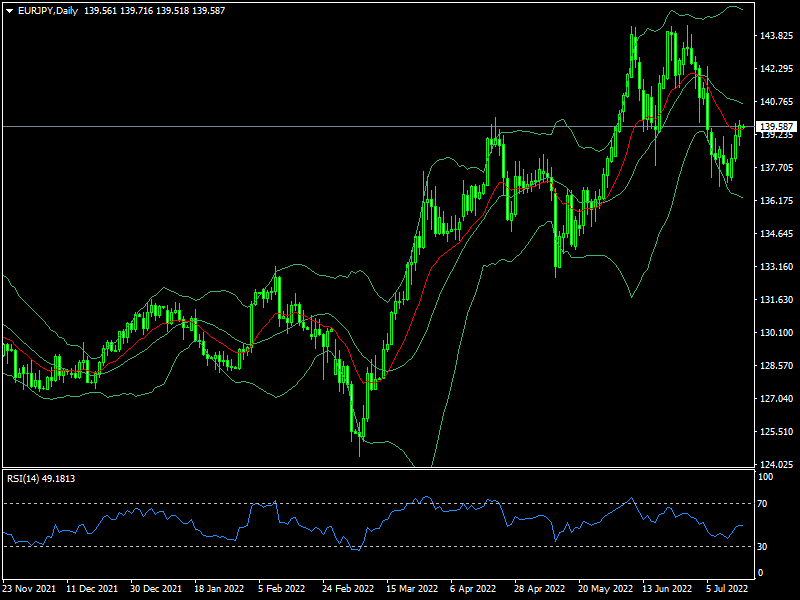
Task: Click the 125.510 price axis label
Action: pyautogui.click(x=777, y=432)
